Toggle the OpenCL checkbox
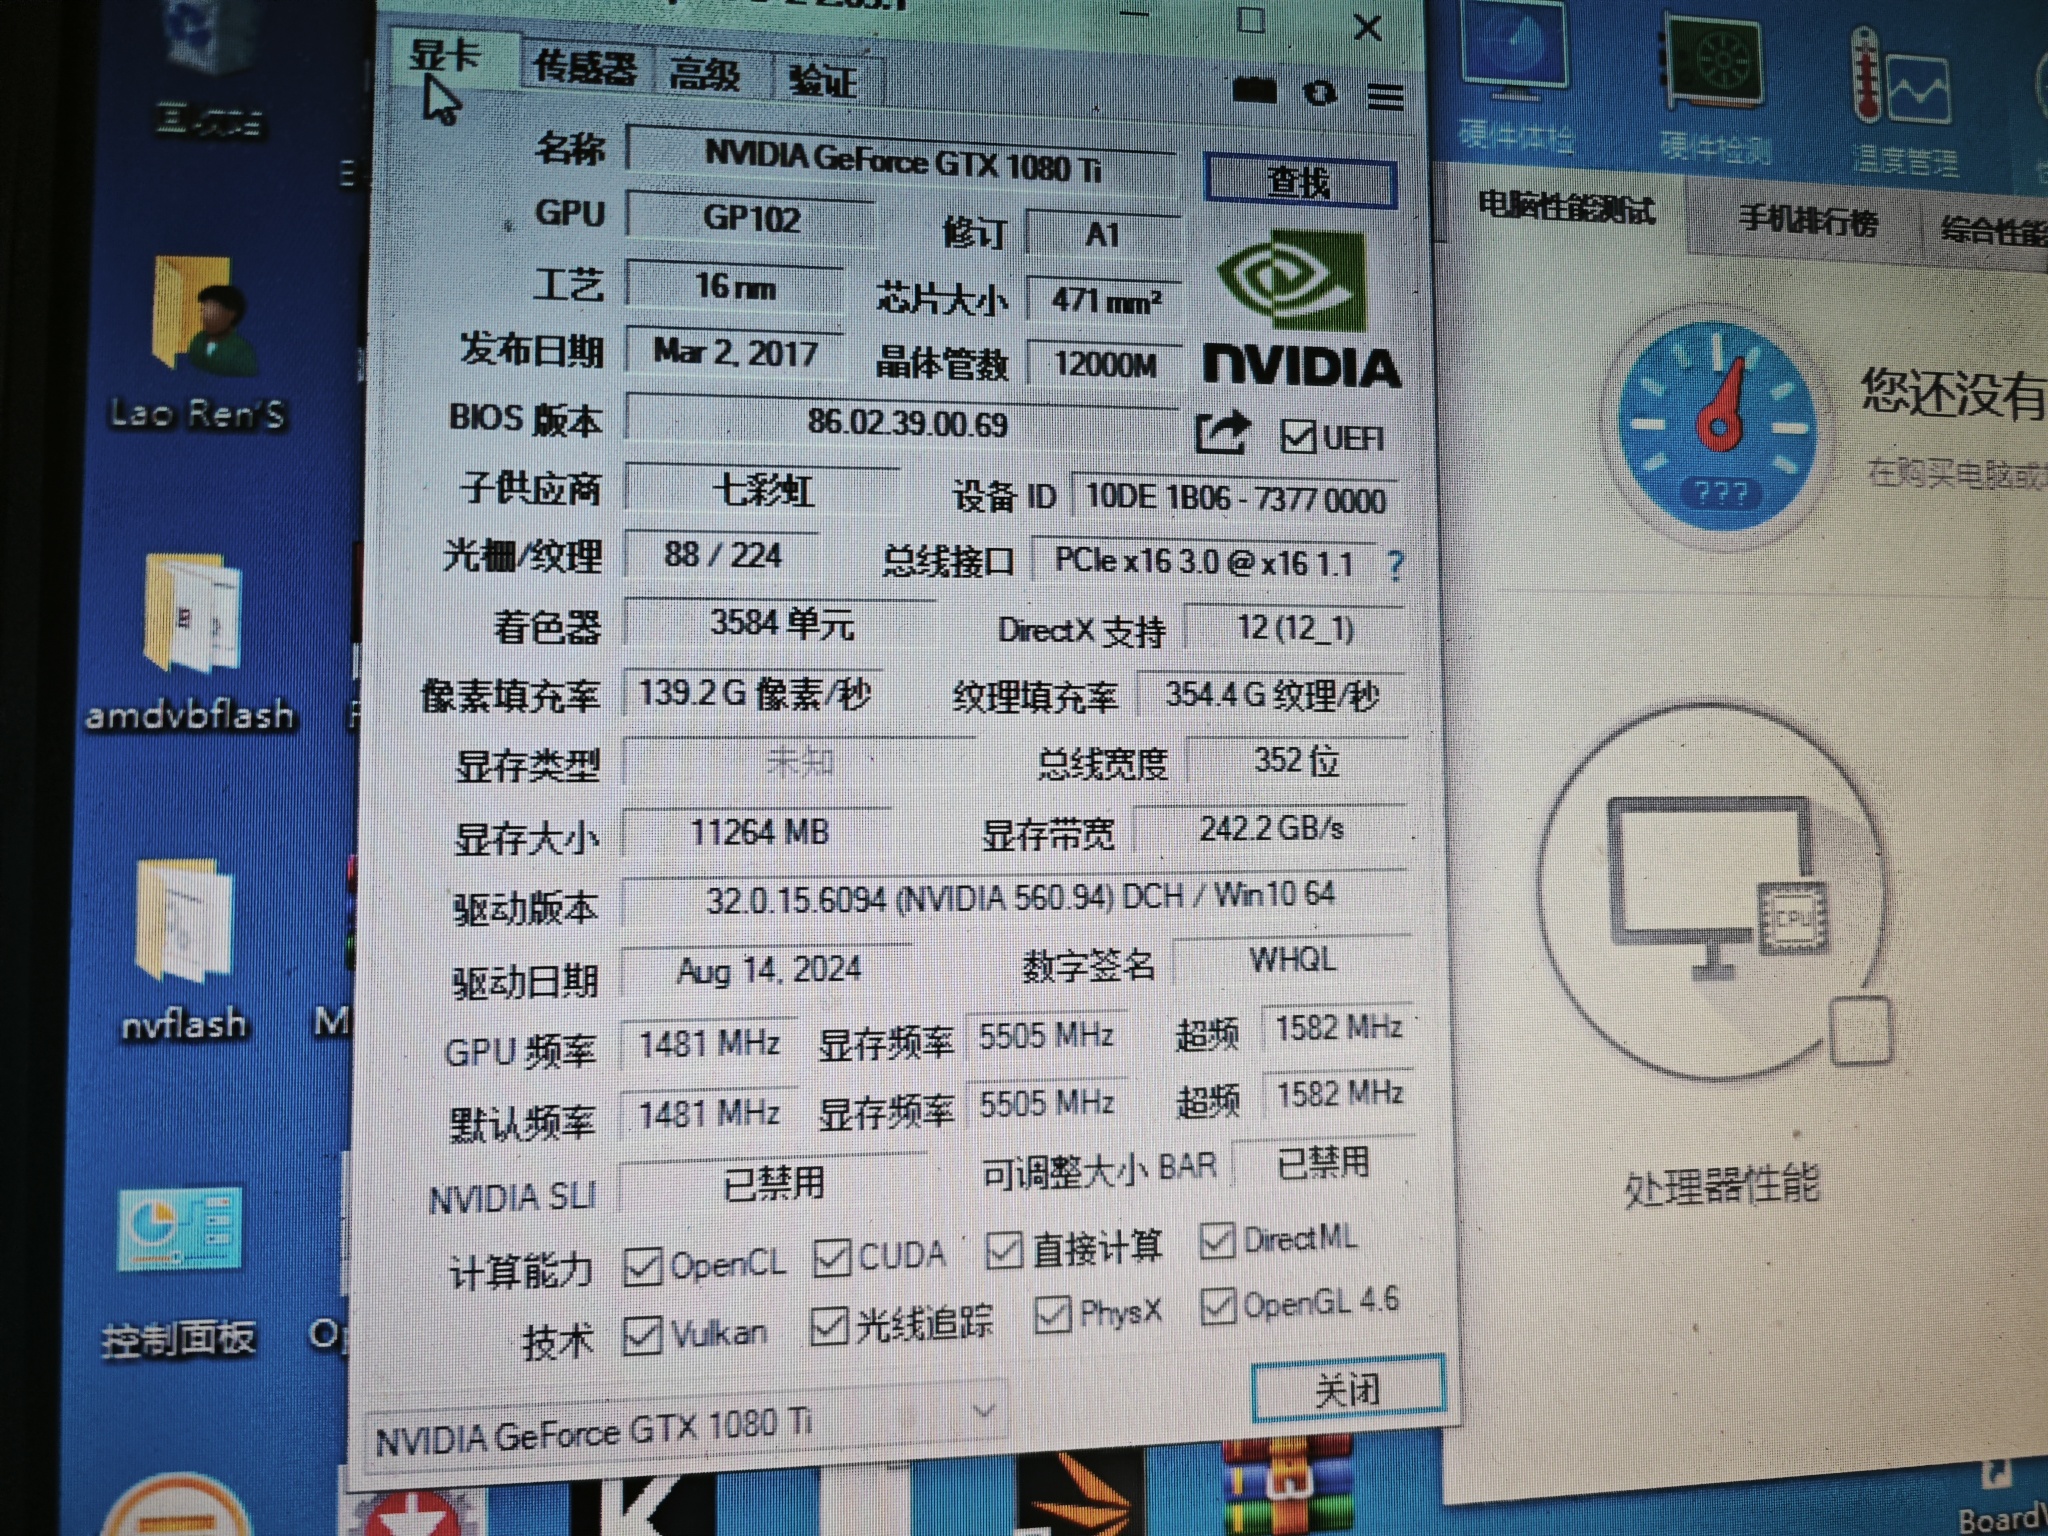Screen dimensions: 2048x1536 (641, 1266)
